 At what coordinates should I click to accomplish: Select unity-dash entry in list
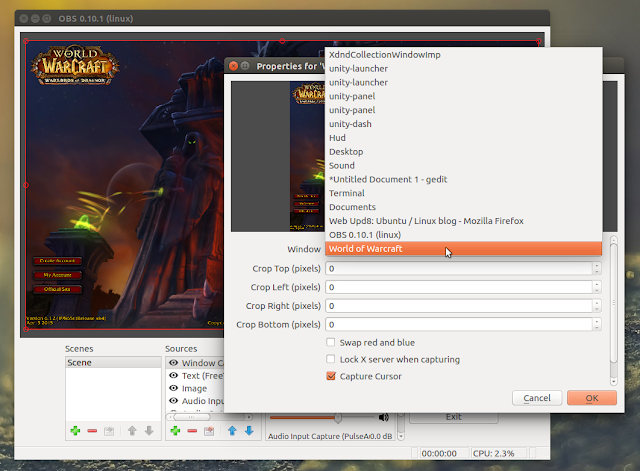pos(463,124)
